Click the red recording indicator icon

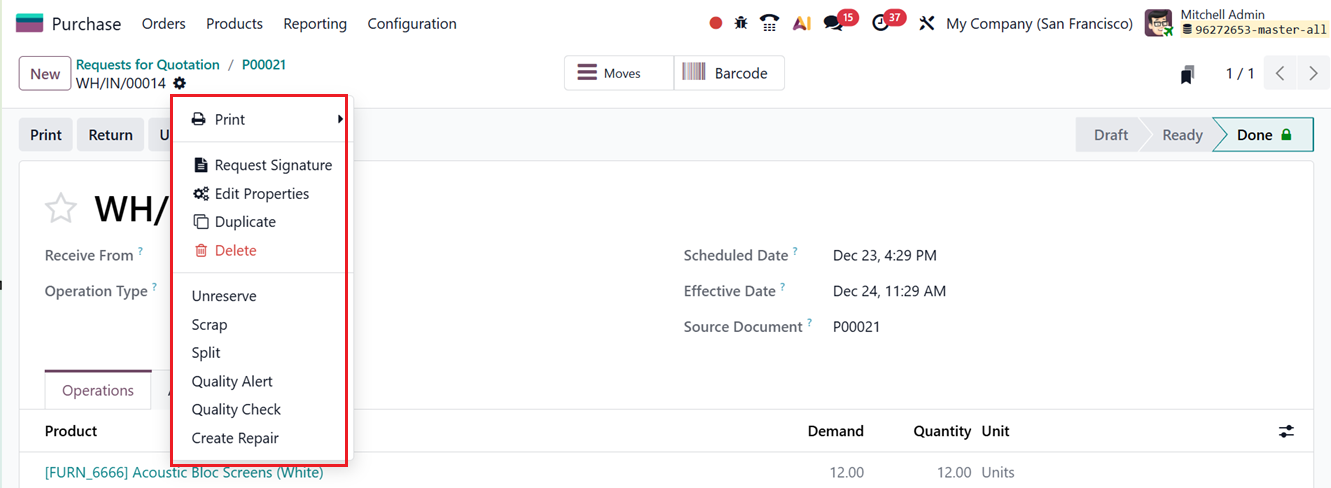point(715,23)
